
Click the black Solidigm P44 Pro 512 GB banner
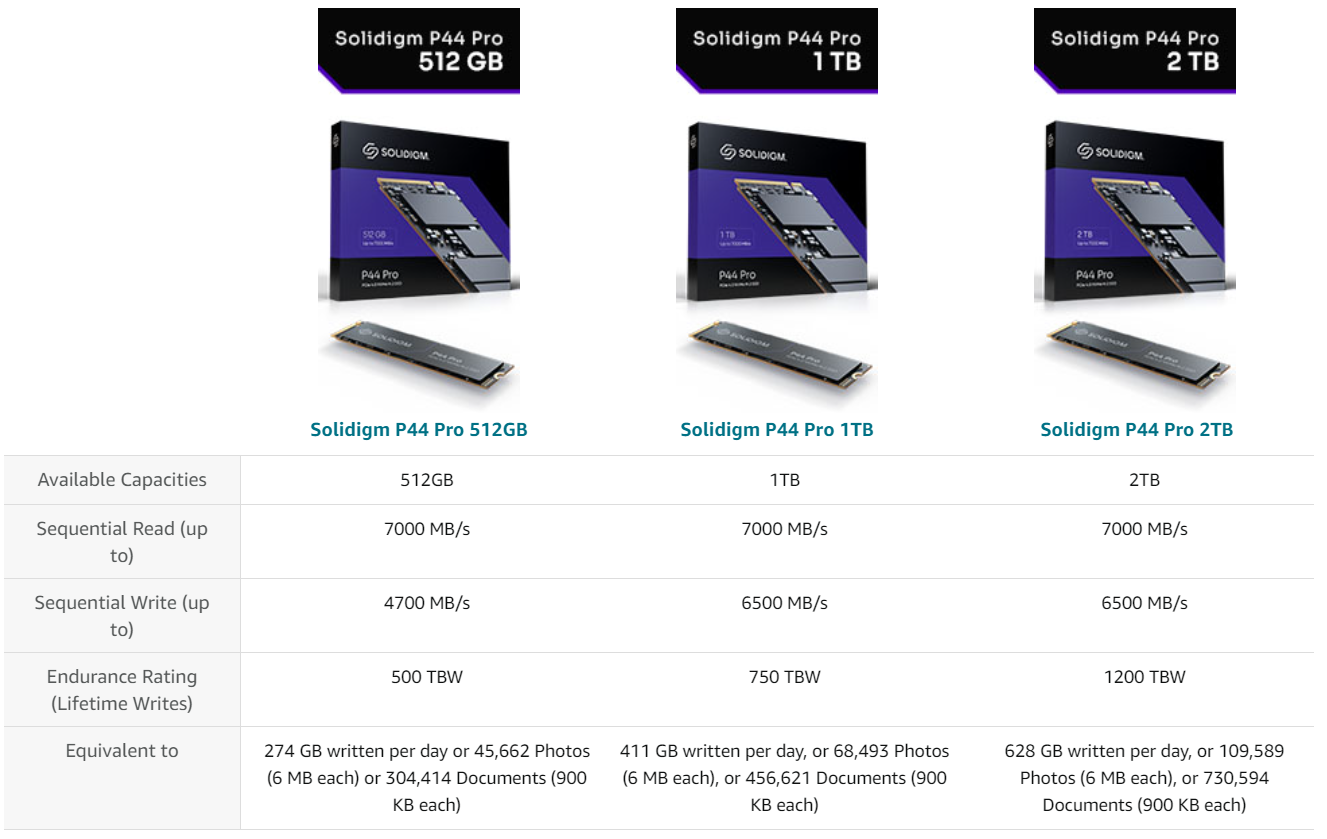click(x=418, y=51)
